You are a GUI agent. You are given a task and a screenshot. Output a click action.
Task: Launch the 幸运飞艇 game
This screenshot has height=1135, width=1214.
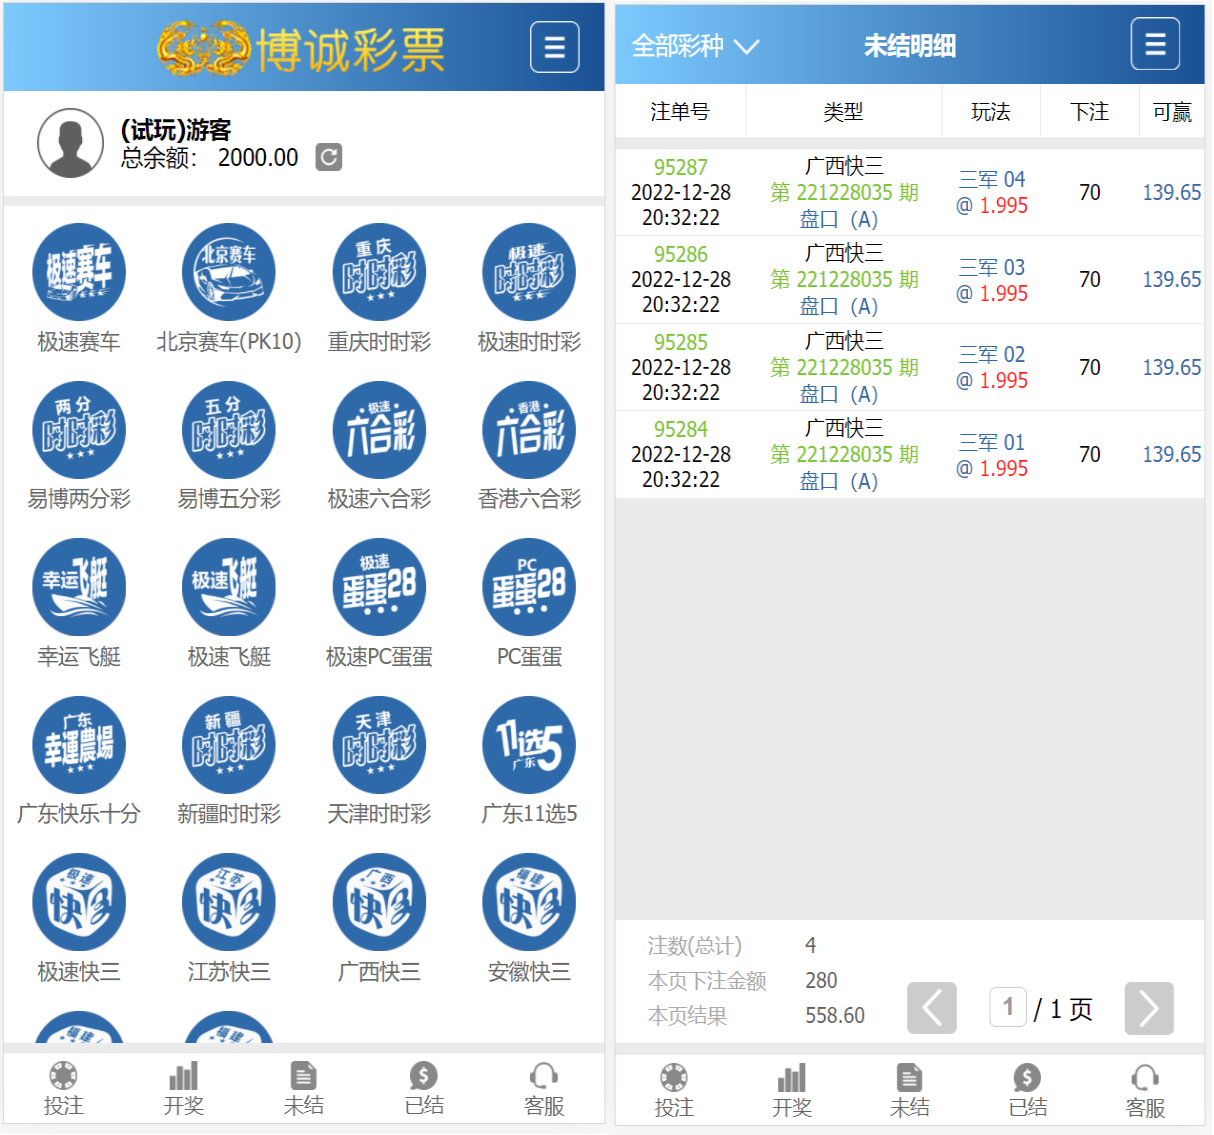[79, 588]
